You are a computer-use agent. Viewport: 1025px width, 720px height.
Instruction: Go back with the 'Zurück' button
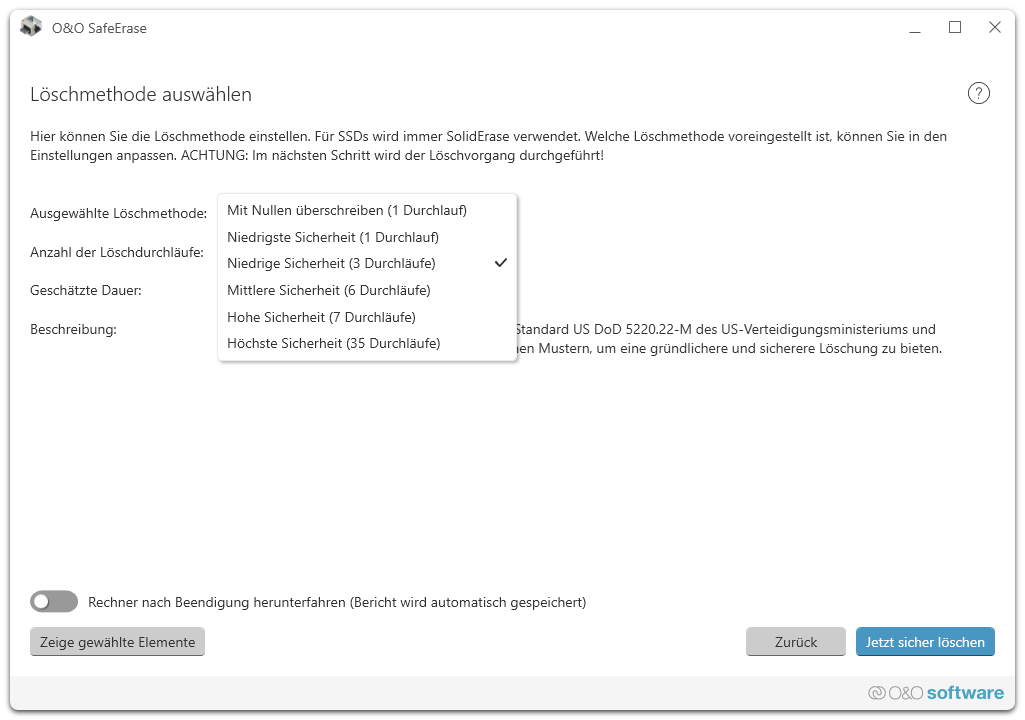(x=796, y=642)
